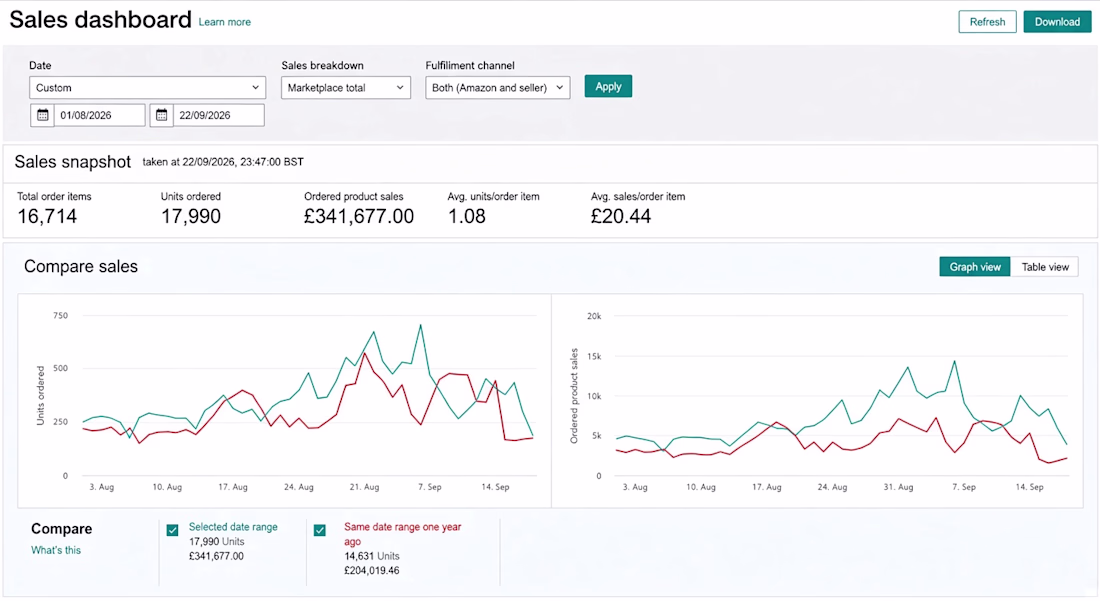1100x601 pixels.
Task: Click the start date field 01/08/2026
Action: (x=100, y=115)
